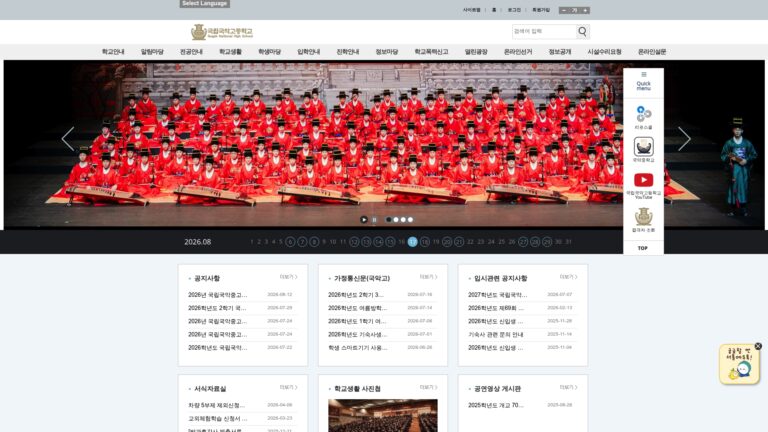
Task: Select day 12 on calendar strip
Action: tap(354, 241)
